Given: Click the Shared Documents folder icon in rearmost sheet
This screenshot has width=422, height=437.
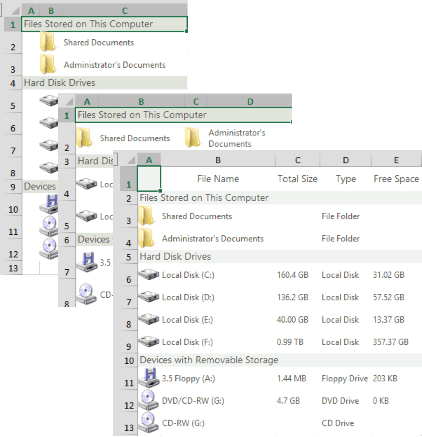Looking at the screenshot, I should pyautogui.click(x=48, y=42).
